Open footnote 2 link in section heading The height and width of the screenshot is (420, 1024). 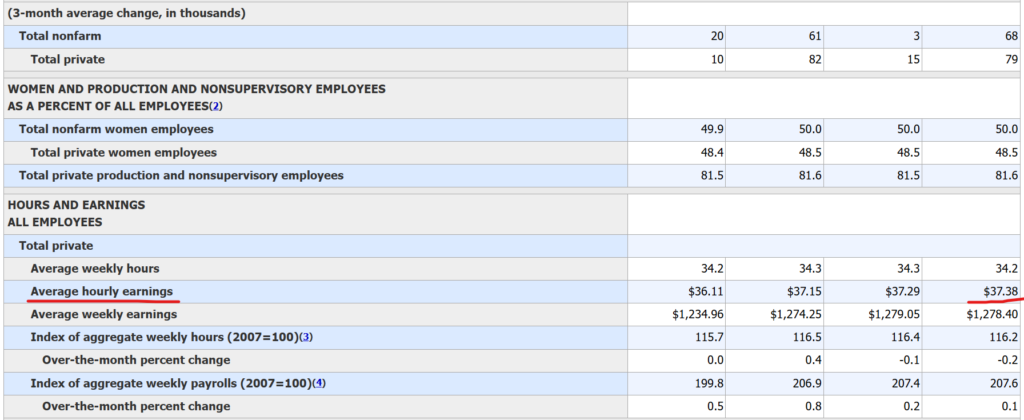[x=216, y=106]
